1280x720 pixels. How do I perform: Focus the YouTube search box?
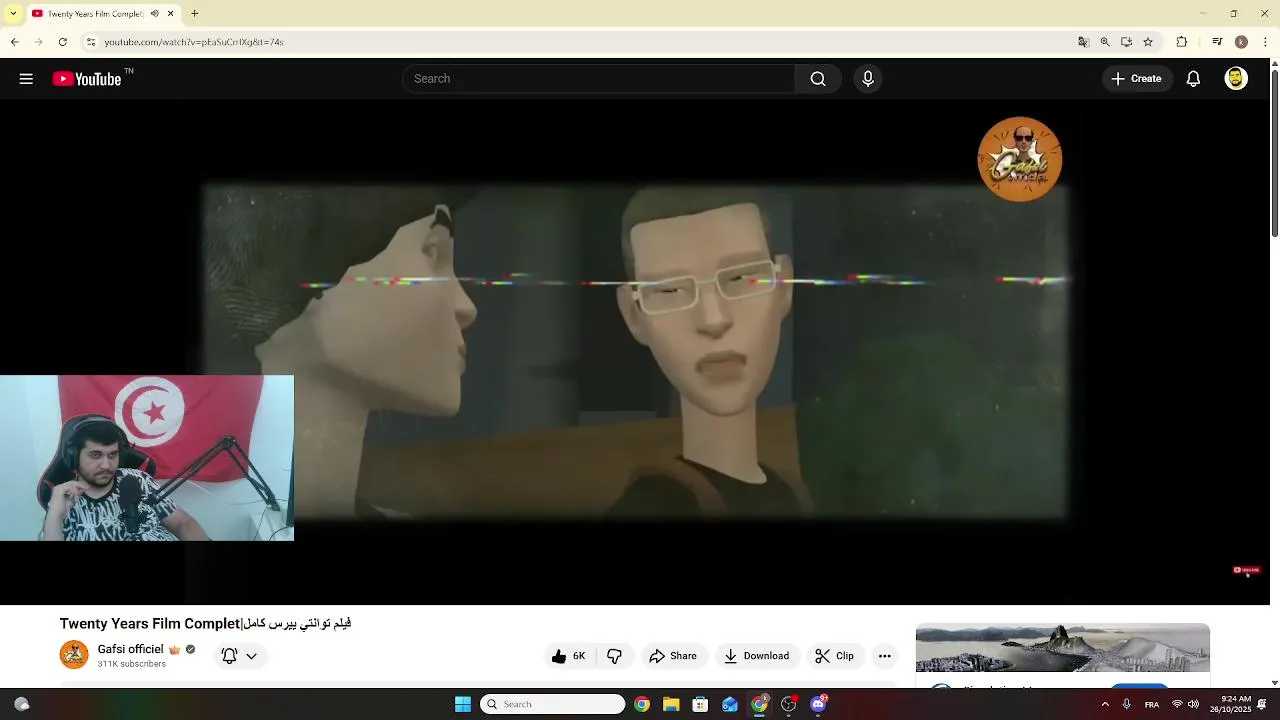(598, 79)
